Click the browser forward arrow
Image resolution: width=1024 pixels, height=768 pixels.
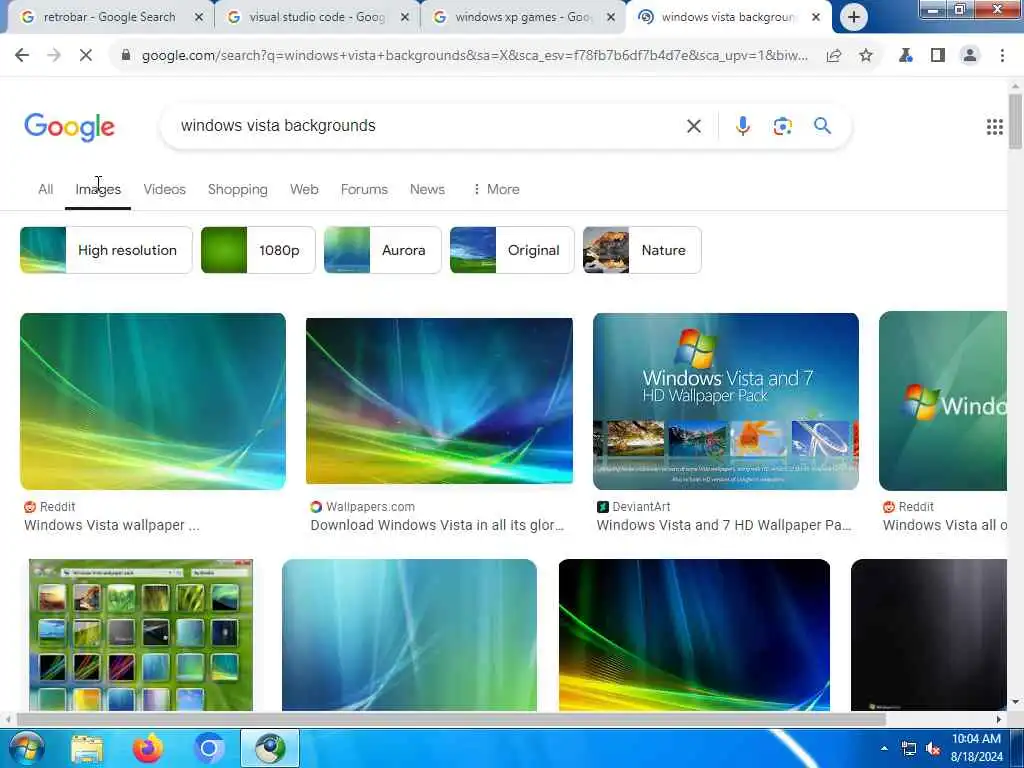54,56
